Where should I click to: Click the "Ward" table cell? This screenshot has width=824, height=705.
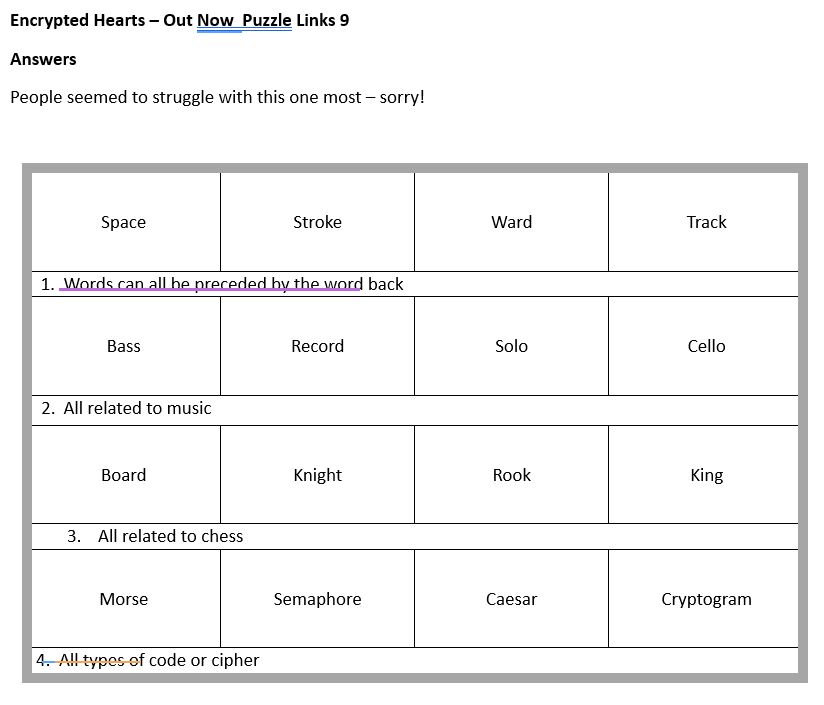[511, 222]
